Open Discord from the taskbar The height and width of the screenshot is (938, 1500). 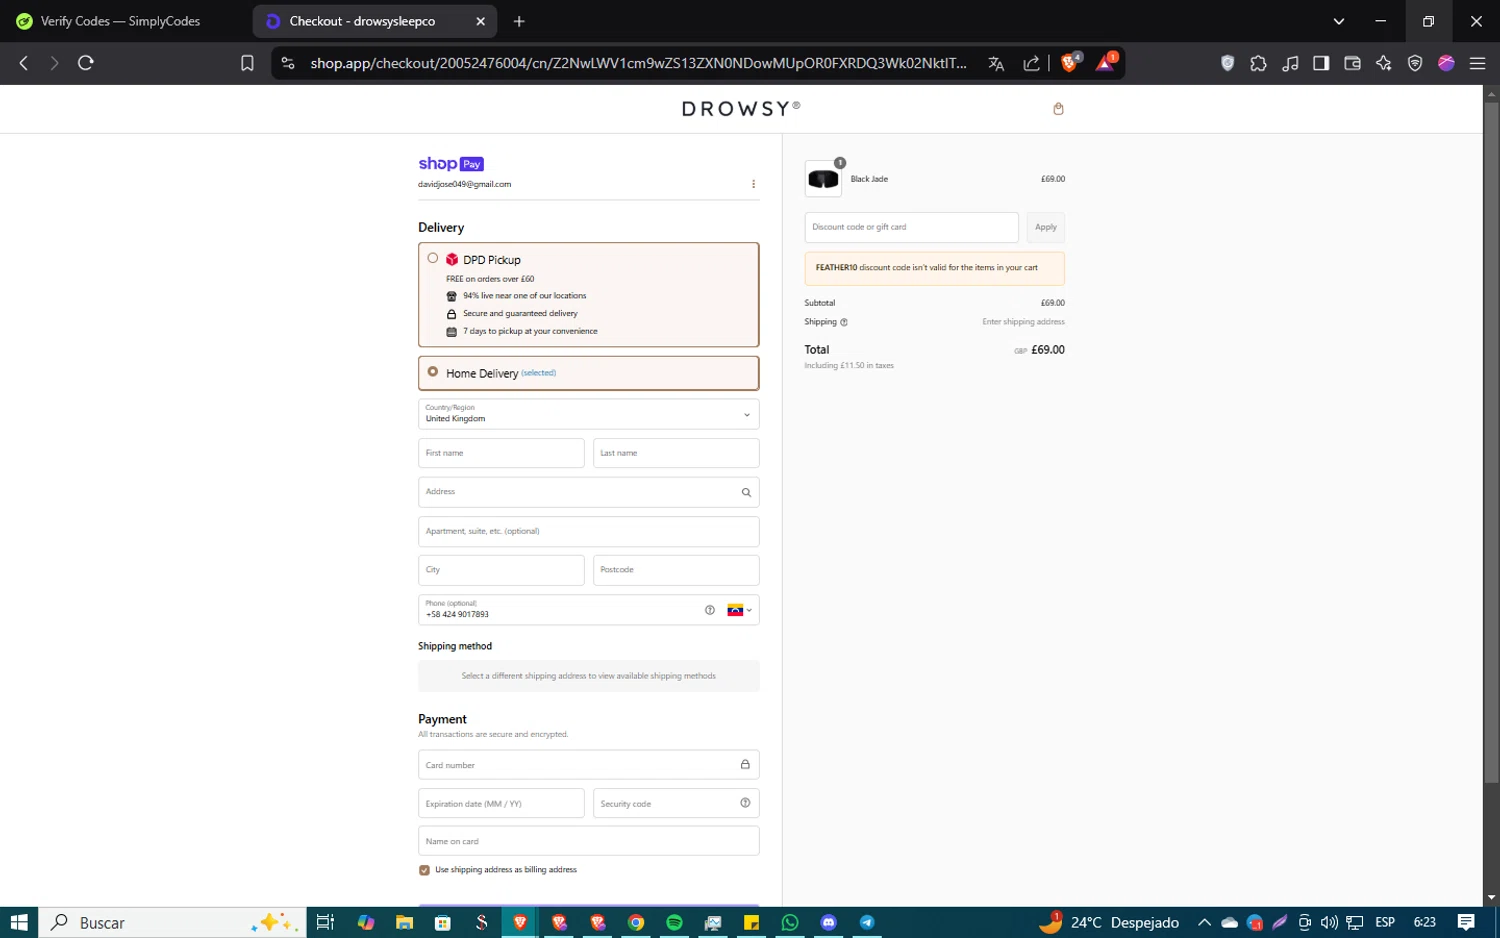point(828,922)
